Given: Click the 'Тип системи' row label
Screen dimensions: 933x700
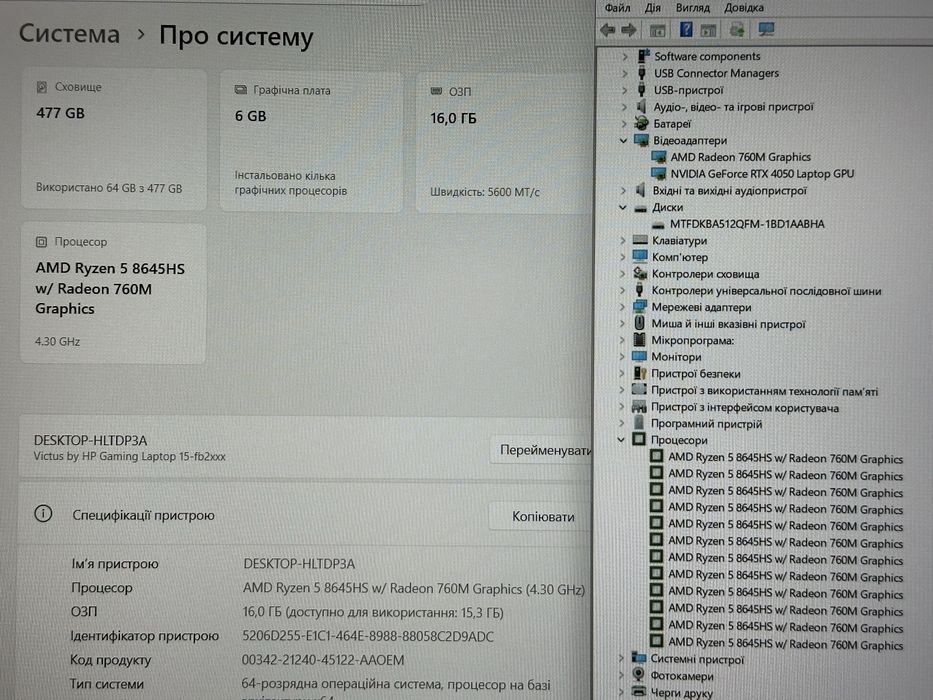Looking at the screenshot, I should (x=107, y=684).
